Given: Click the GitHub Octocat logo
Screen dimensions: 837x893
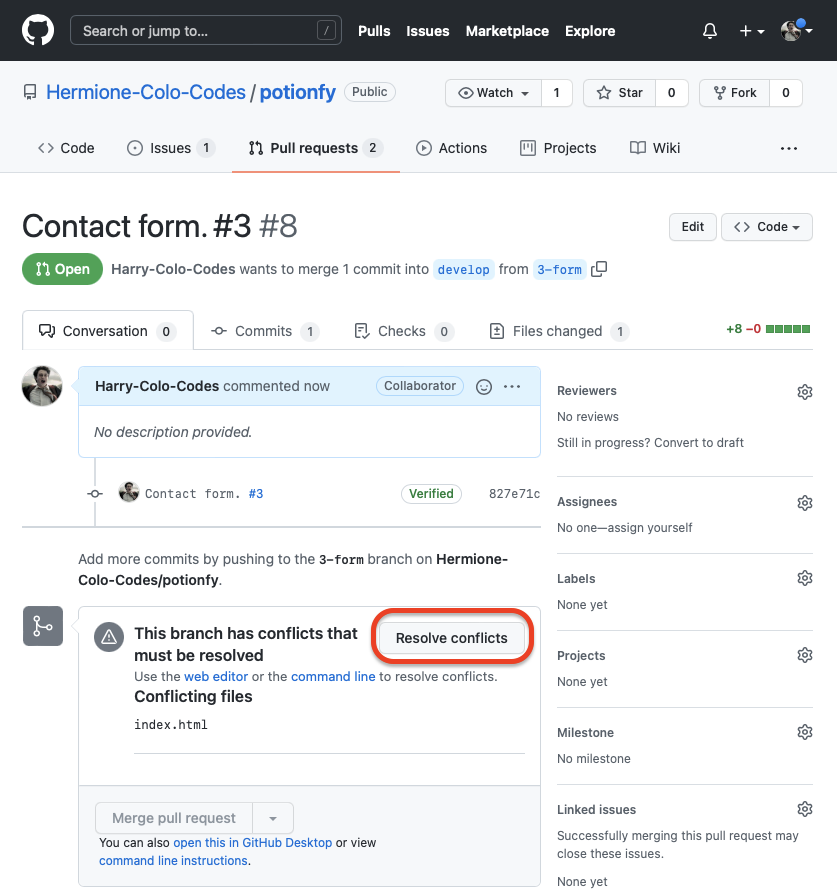Looking at the screenshot, I should pos(38,31).
